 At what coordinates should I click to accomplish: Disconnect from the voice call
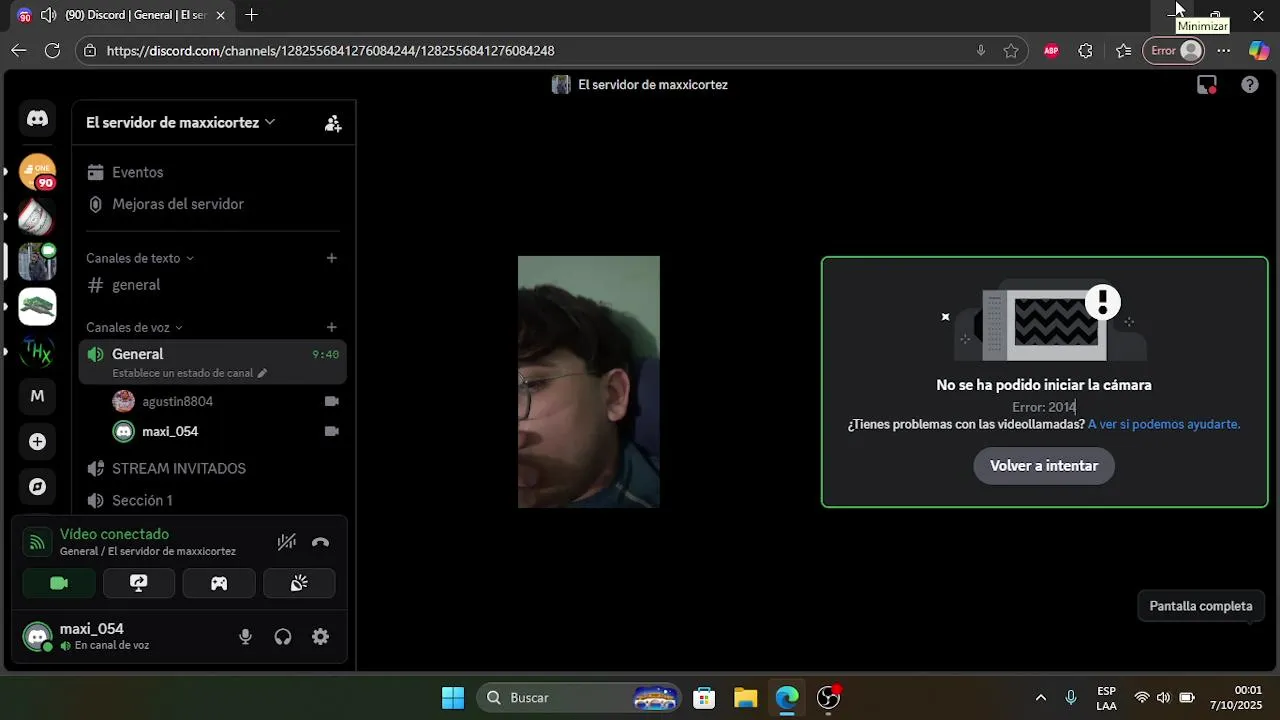320,542
